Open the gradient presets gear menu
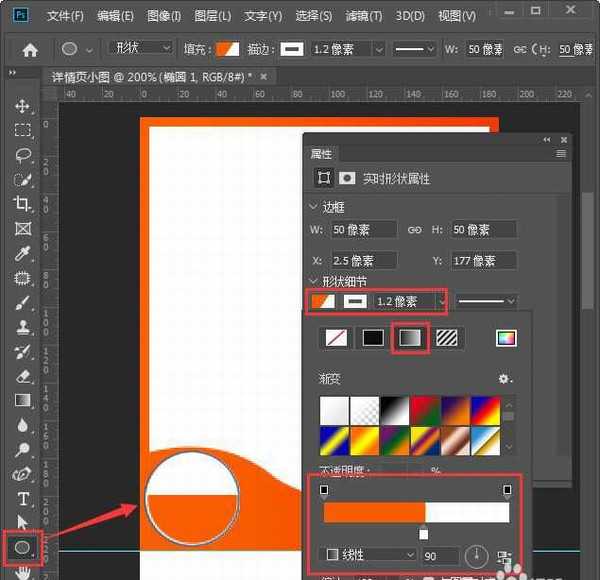The image size is (600, 580). (505, 379)
